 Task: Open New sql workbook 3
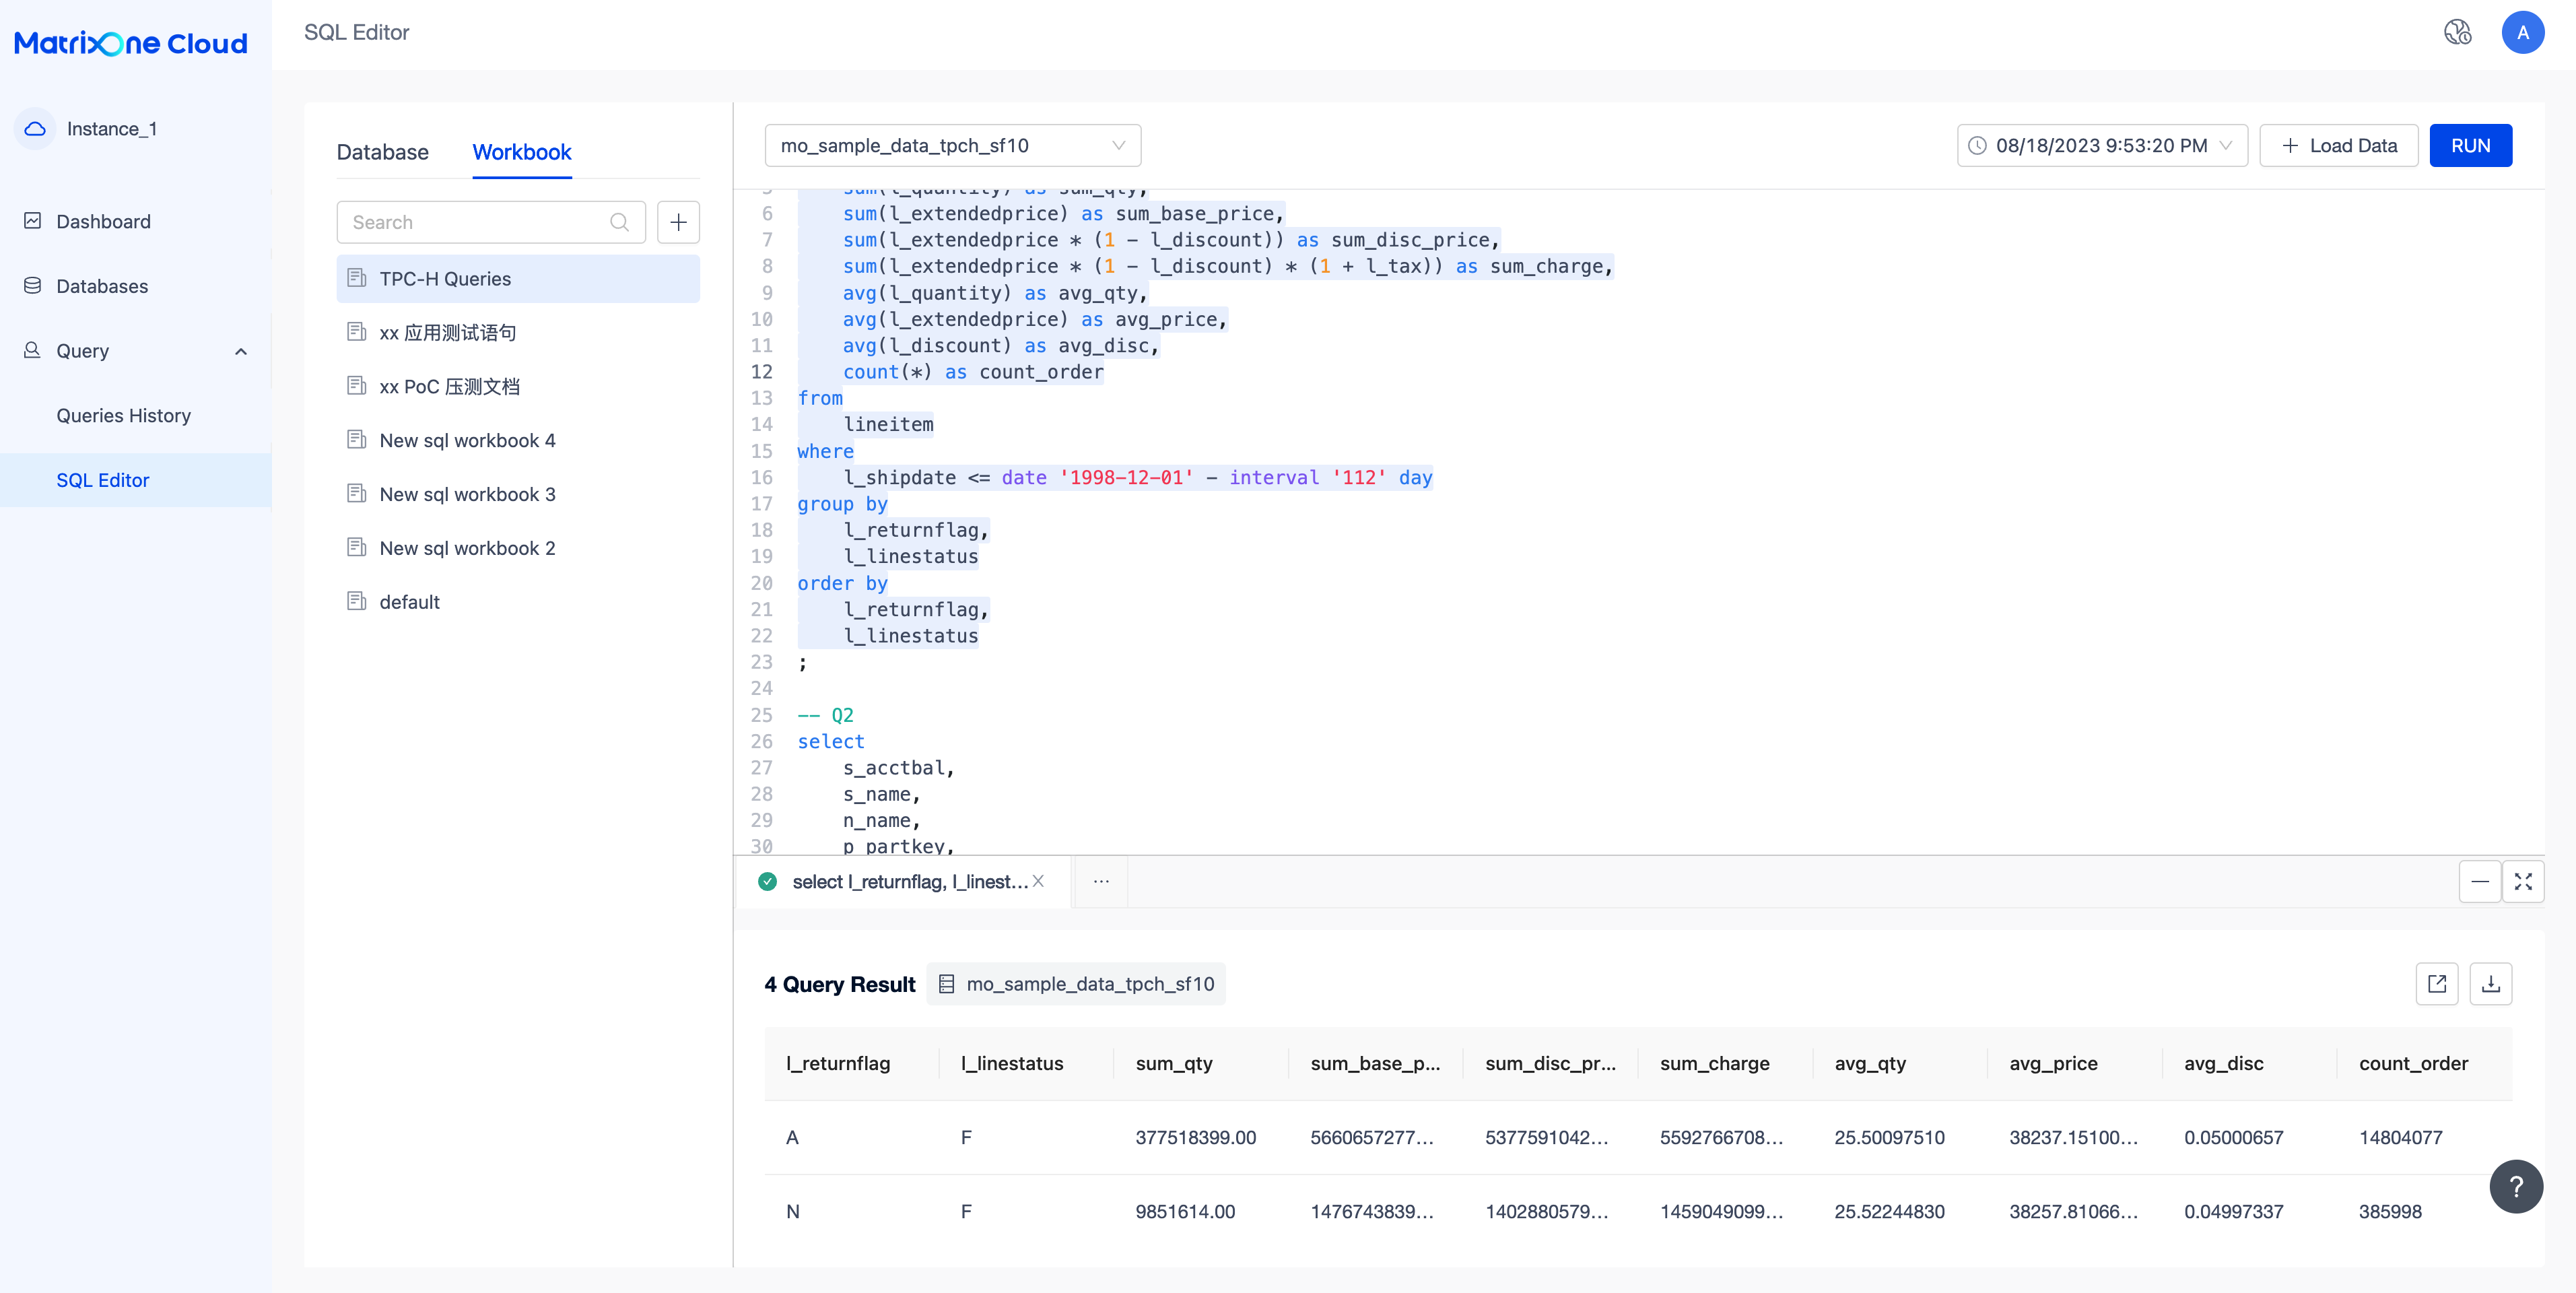[517, 494]
